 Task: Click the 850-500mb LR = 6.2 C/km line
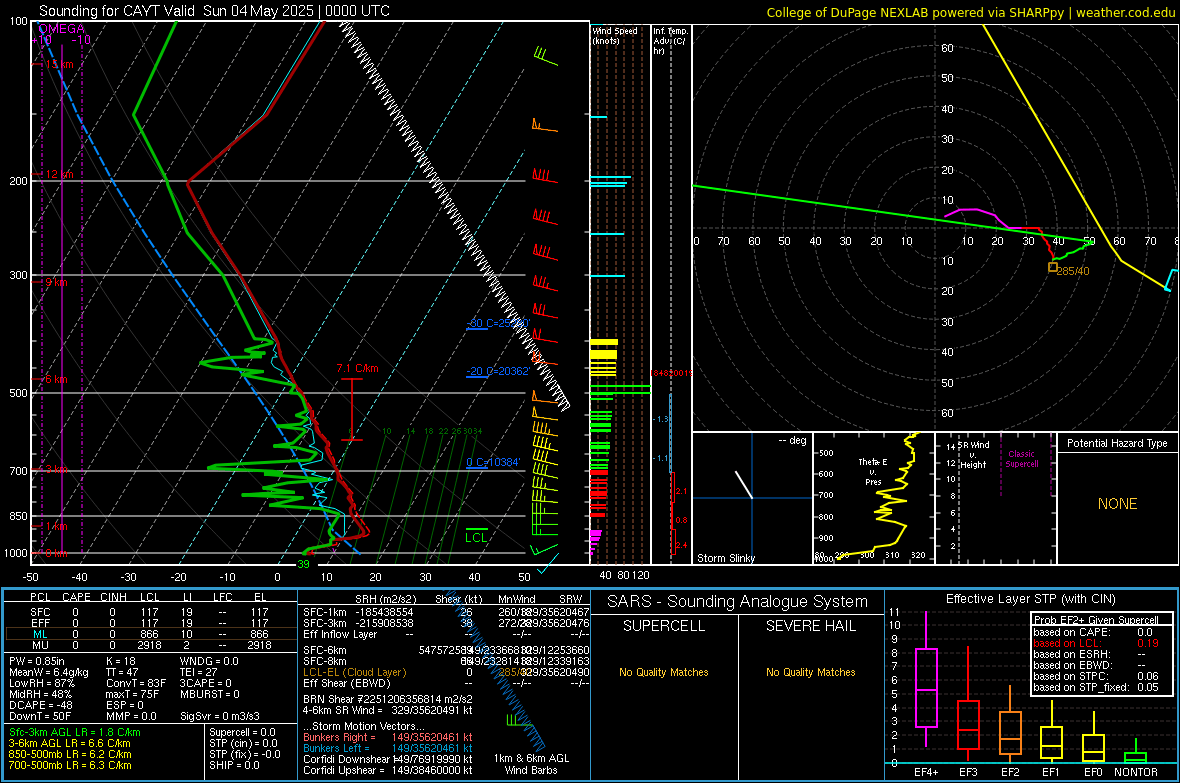click(x=70, y=754)
